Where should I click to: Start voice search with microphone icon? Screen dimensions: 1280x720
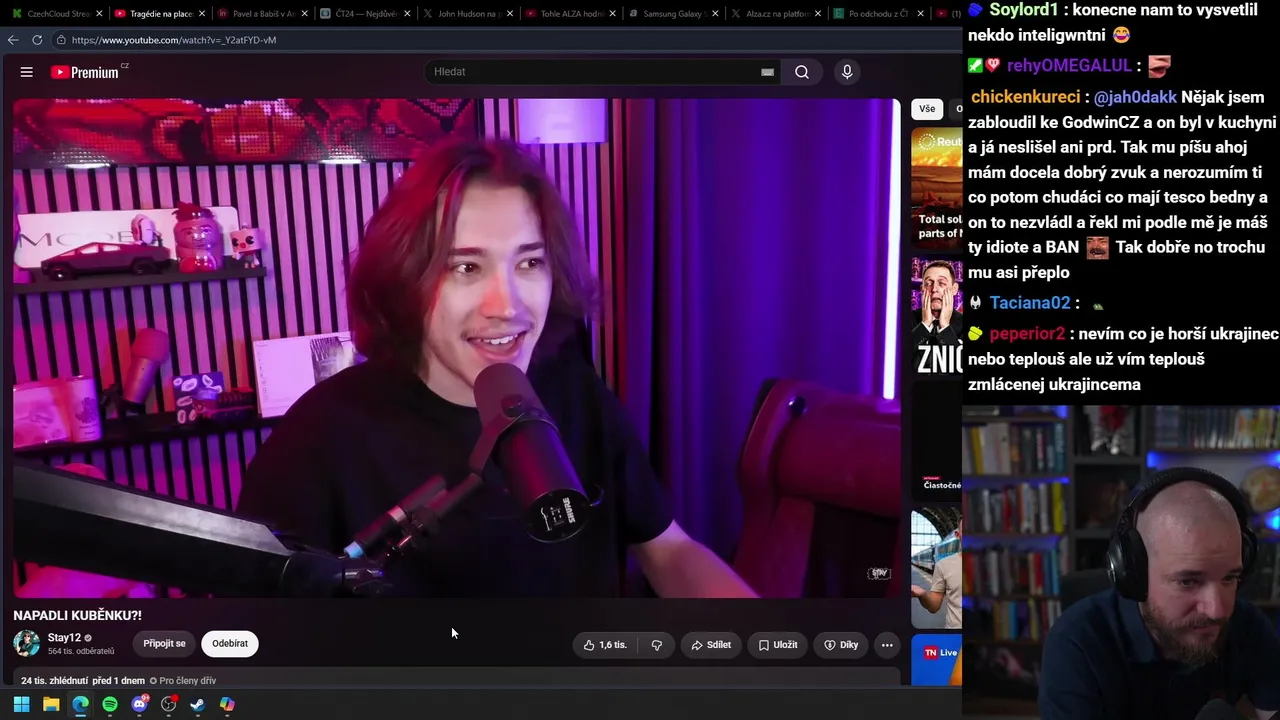point(847,72)
